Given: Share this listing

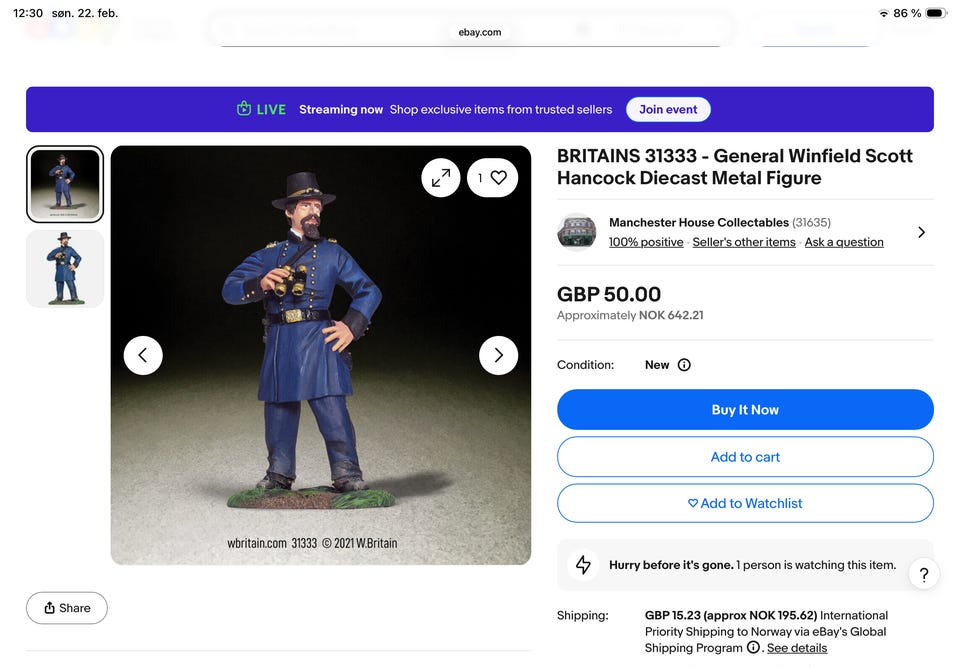Looking at the screenshot, I should point(67,608).
